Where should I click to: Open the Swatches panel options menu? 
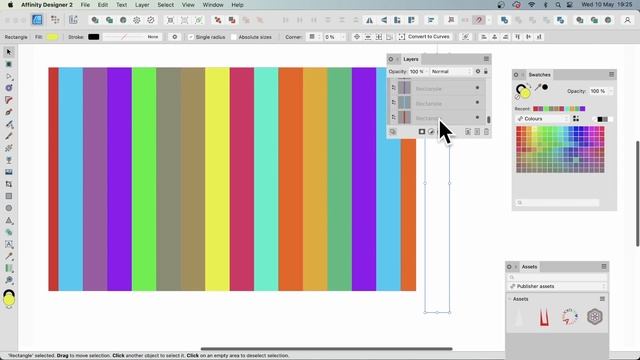pos(611,74)
